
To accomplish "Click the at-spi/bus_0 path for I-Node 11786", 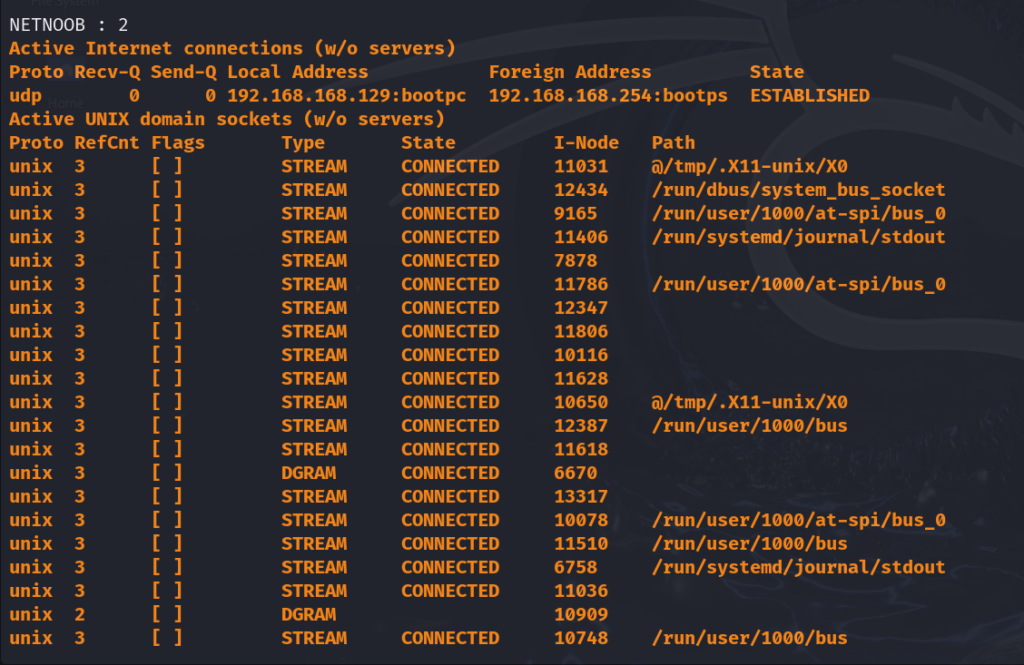I will [x=799, y=284].
